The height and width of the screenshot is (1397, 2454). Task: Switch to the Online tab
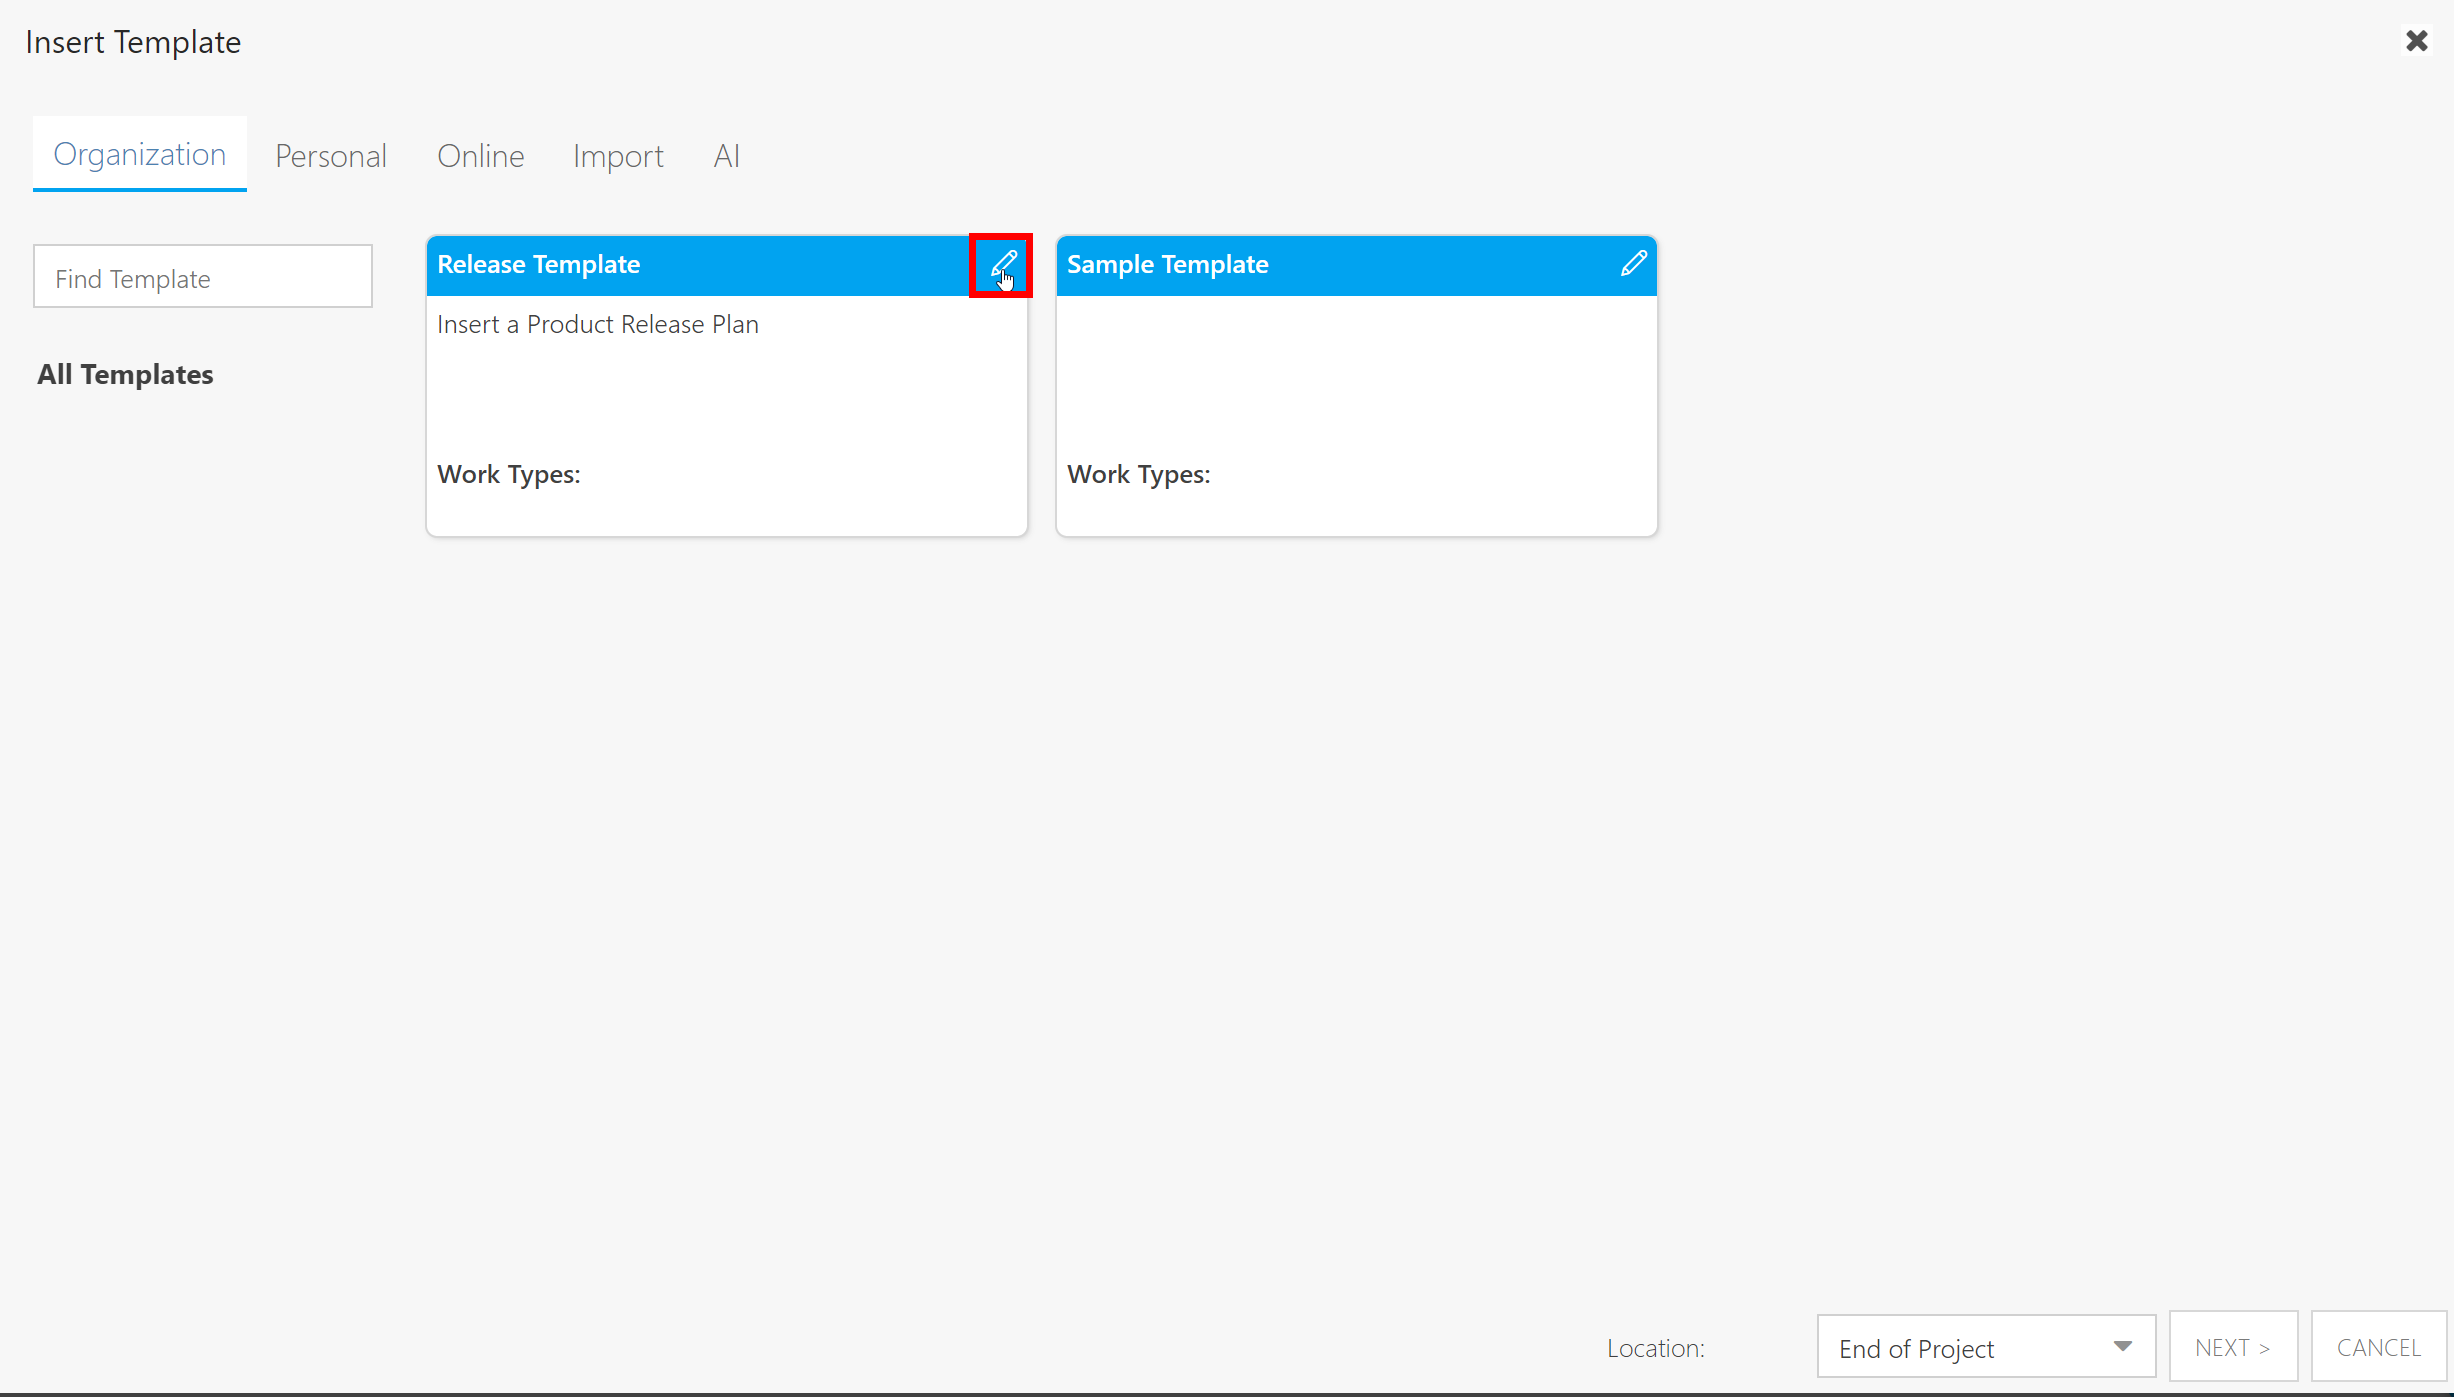click(x=480, y=156)
